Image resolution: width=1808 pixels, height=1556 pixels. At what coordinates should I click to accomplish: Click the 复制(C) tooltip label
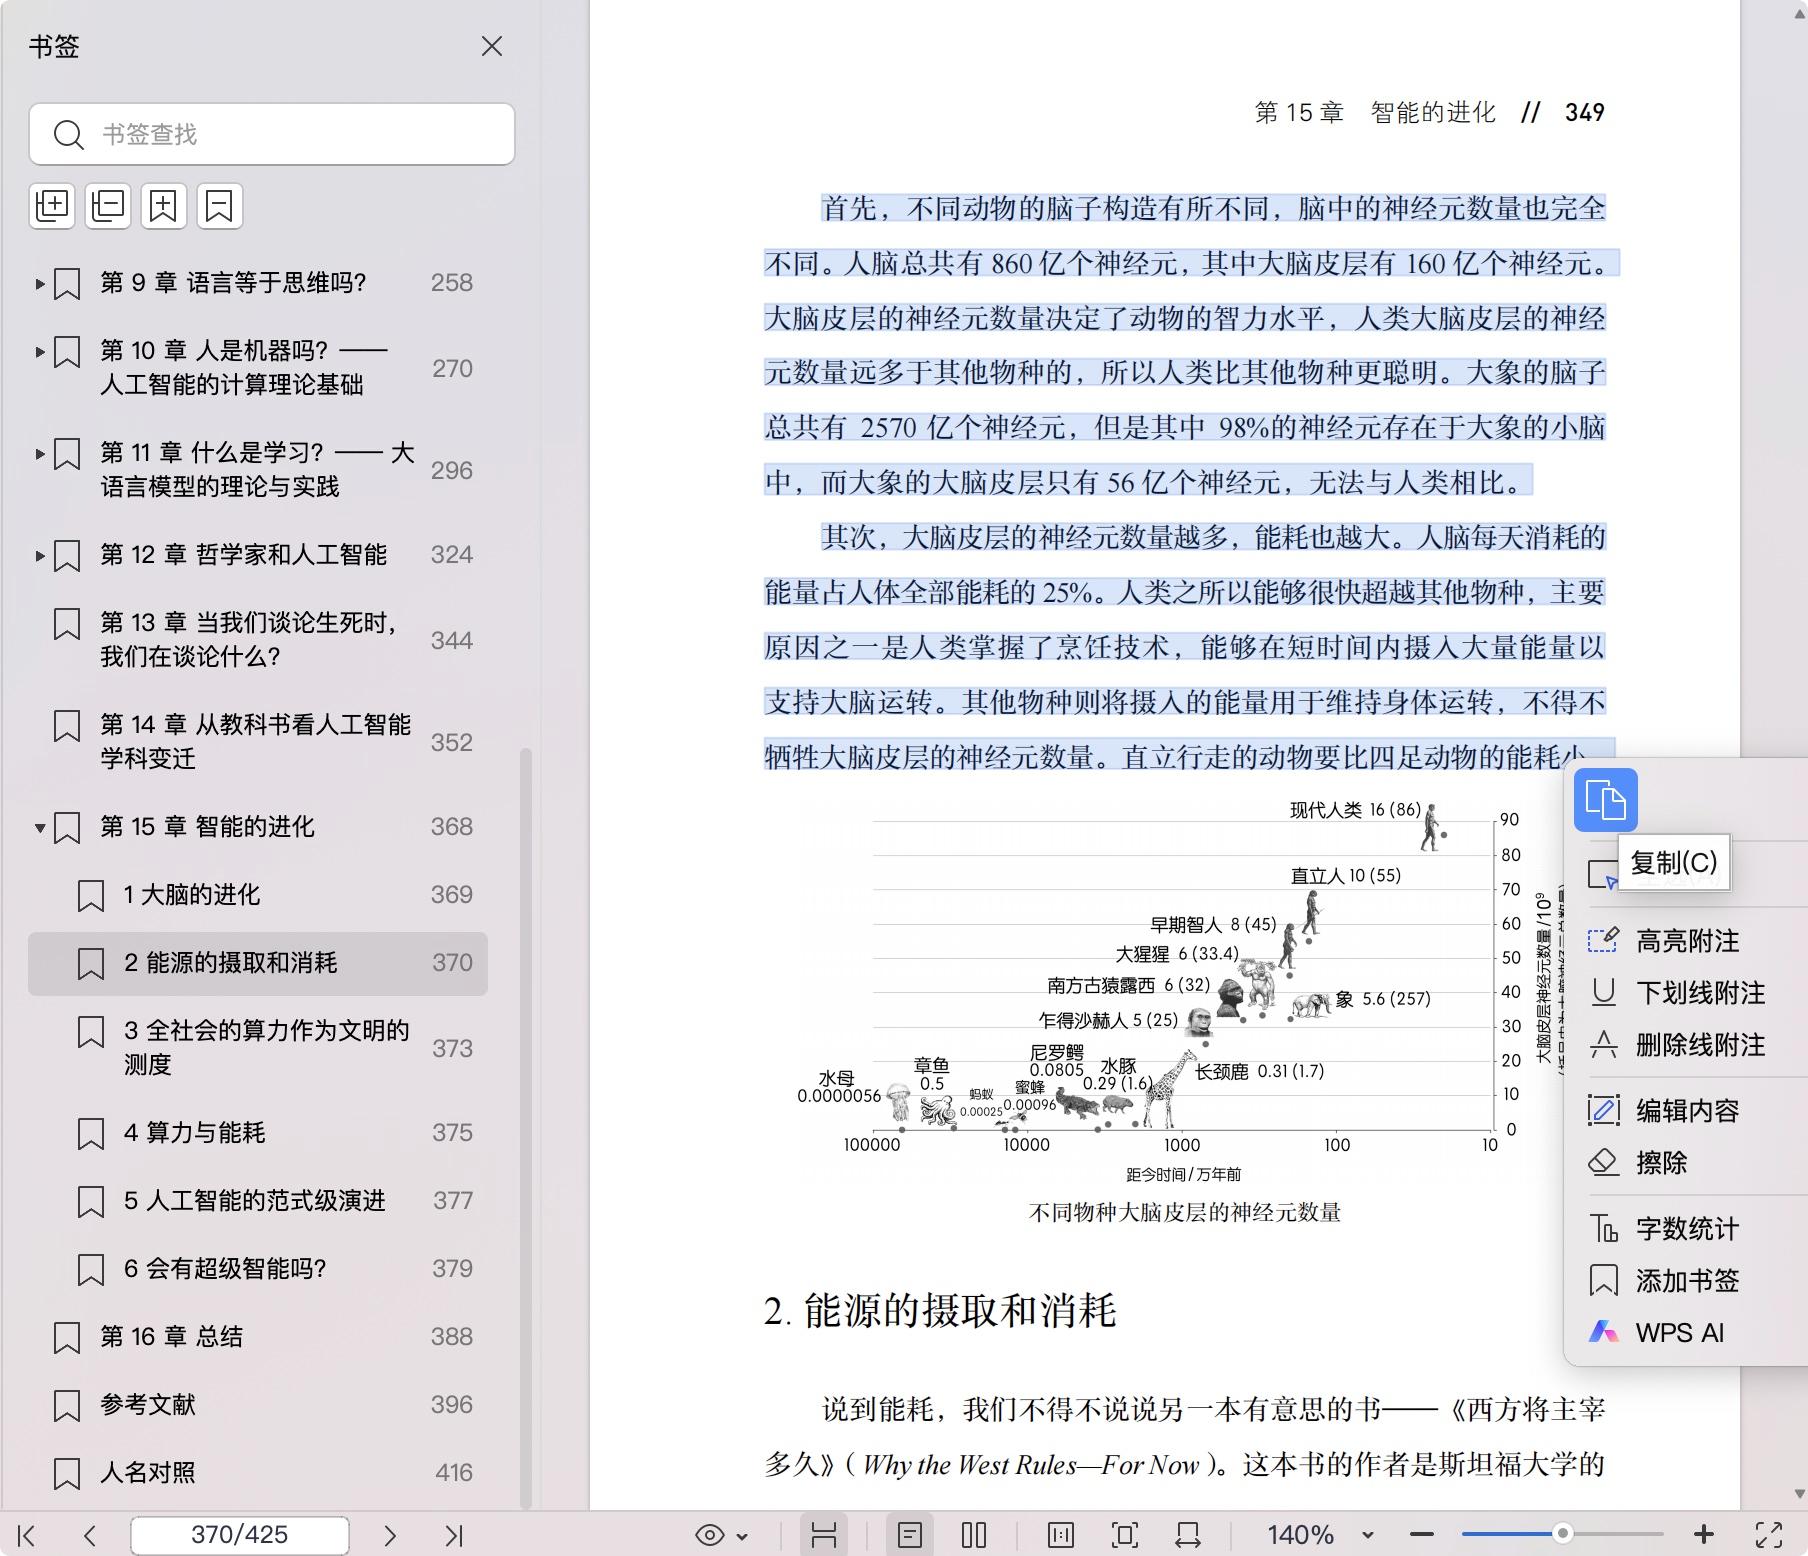[1673, 862]
